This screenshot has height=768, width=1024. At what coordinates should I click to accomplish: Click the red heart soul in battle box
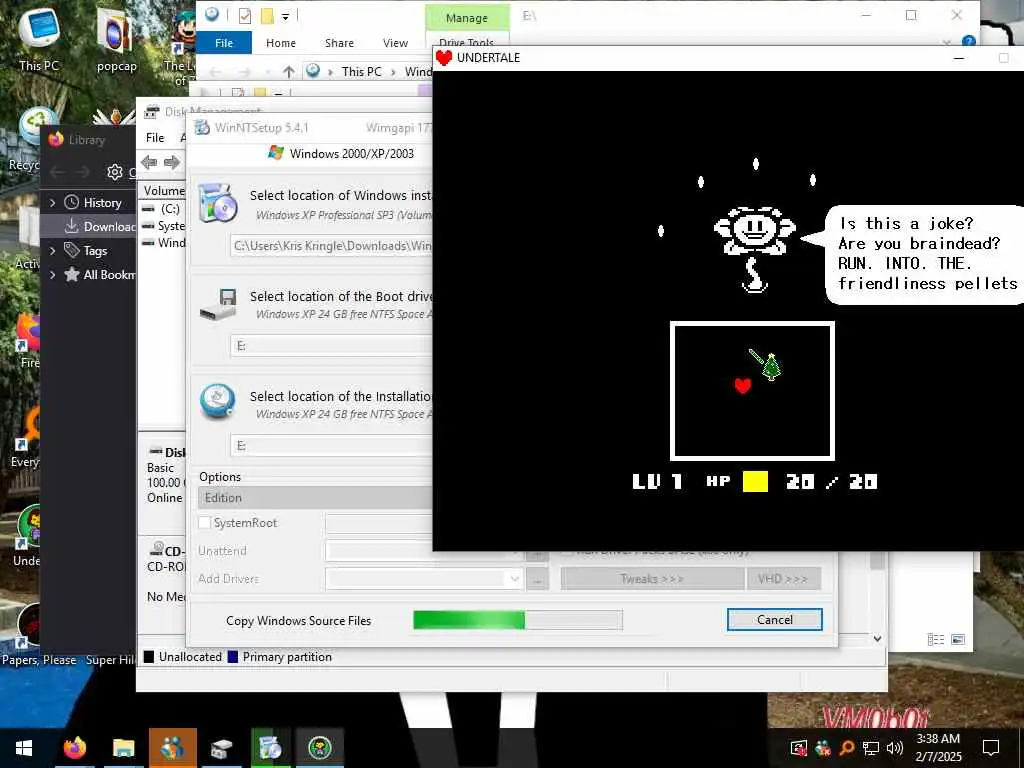(743, 385)
